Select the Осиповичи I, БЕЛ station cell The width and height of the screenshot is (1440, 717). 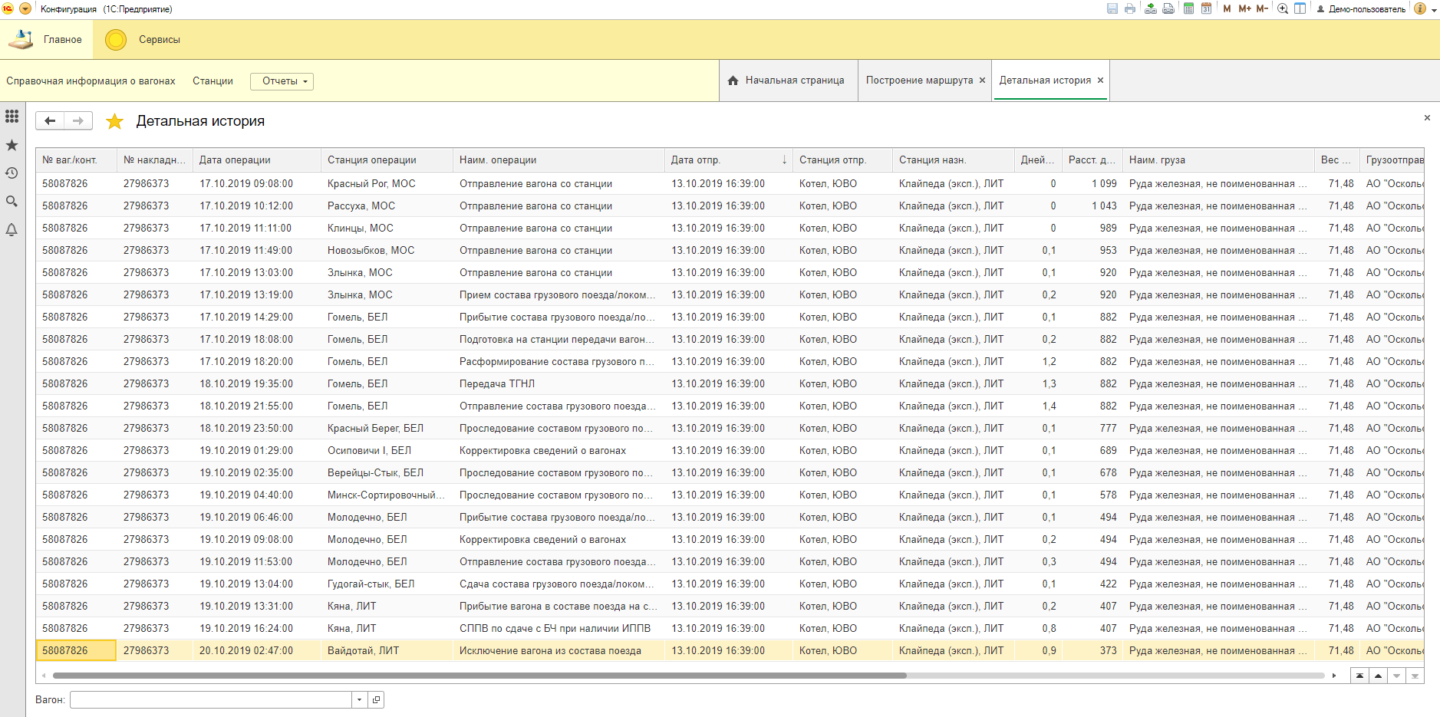[x=387, y=451]
